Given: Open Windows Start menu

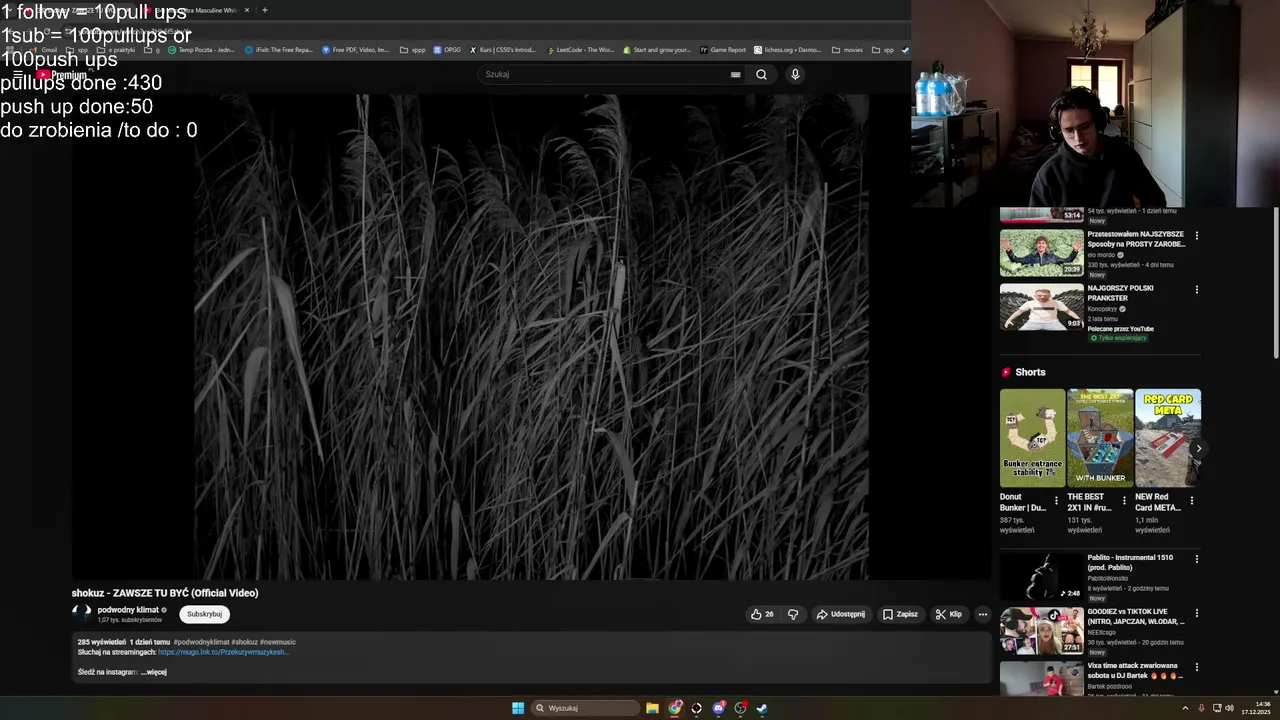Looking at the screenshot, I should coord(518,708).
